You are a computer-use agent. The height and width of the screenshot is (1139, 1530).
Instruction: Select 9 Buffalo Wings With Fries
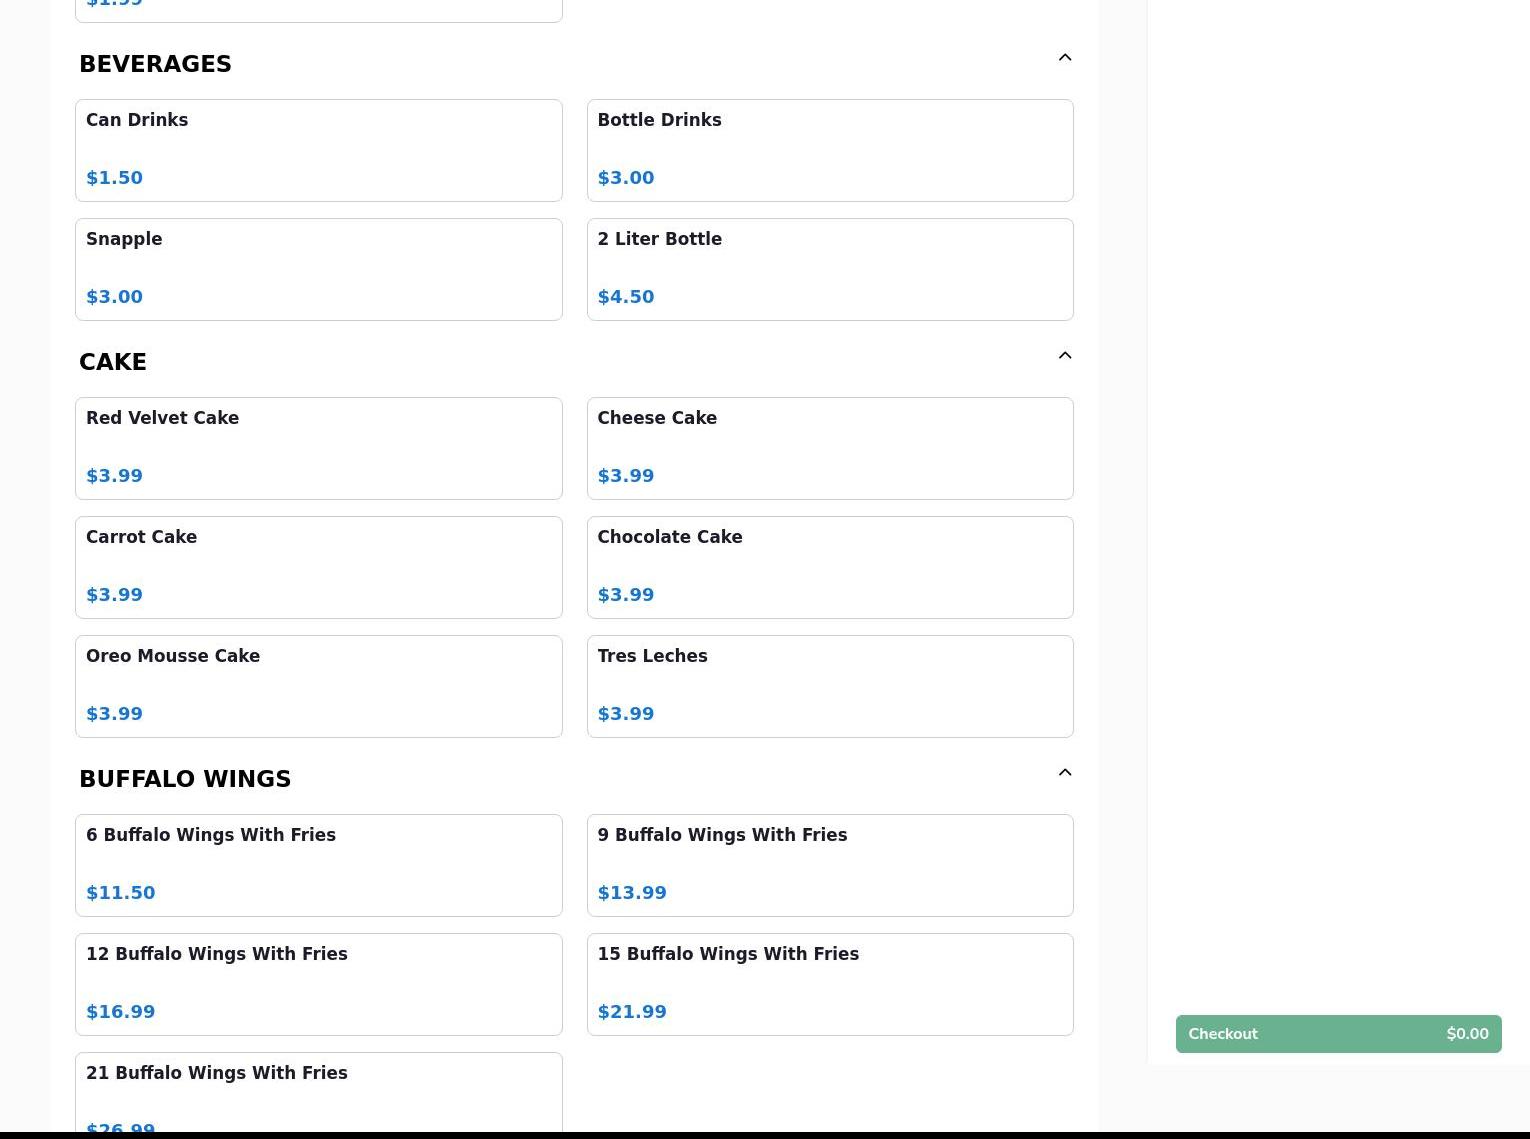pyautogui.click(x=829, y=865)
